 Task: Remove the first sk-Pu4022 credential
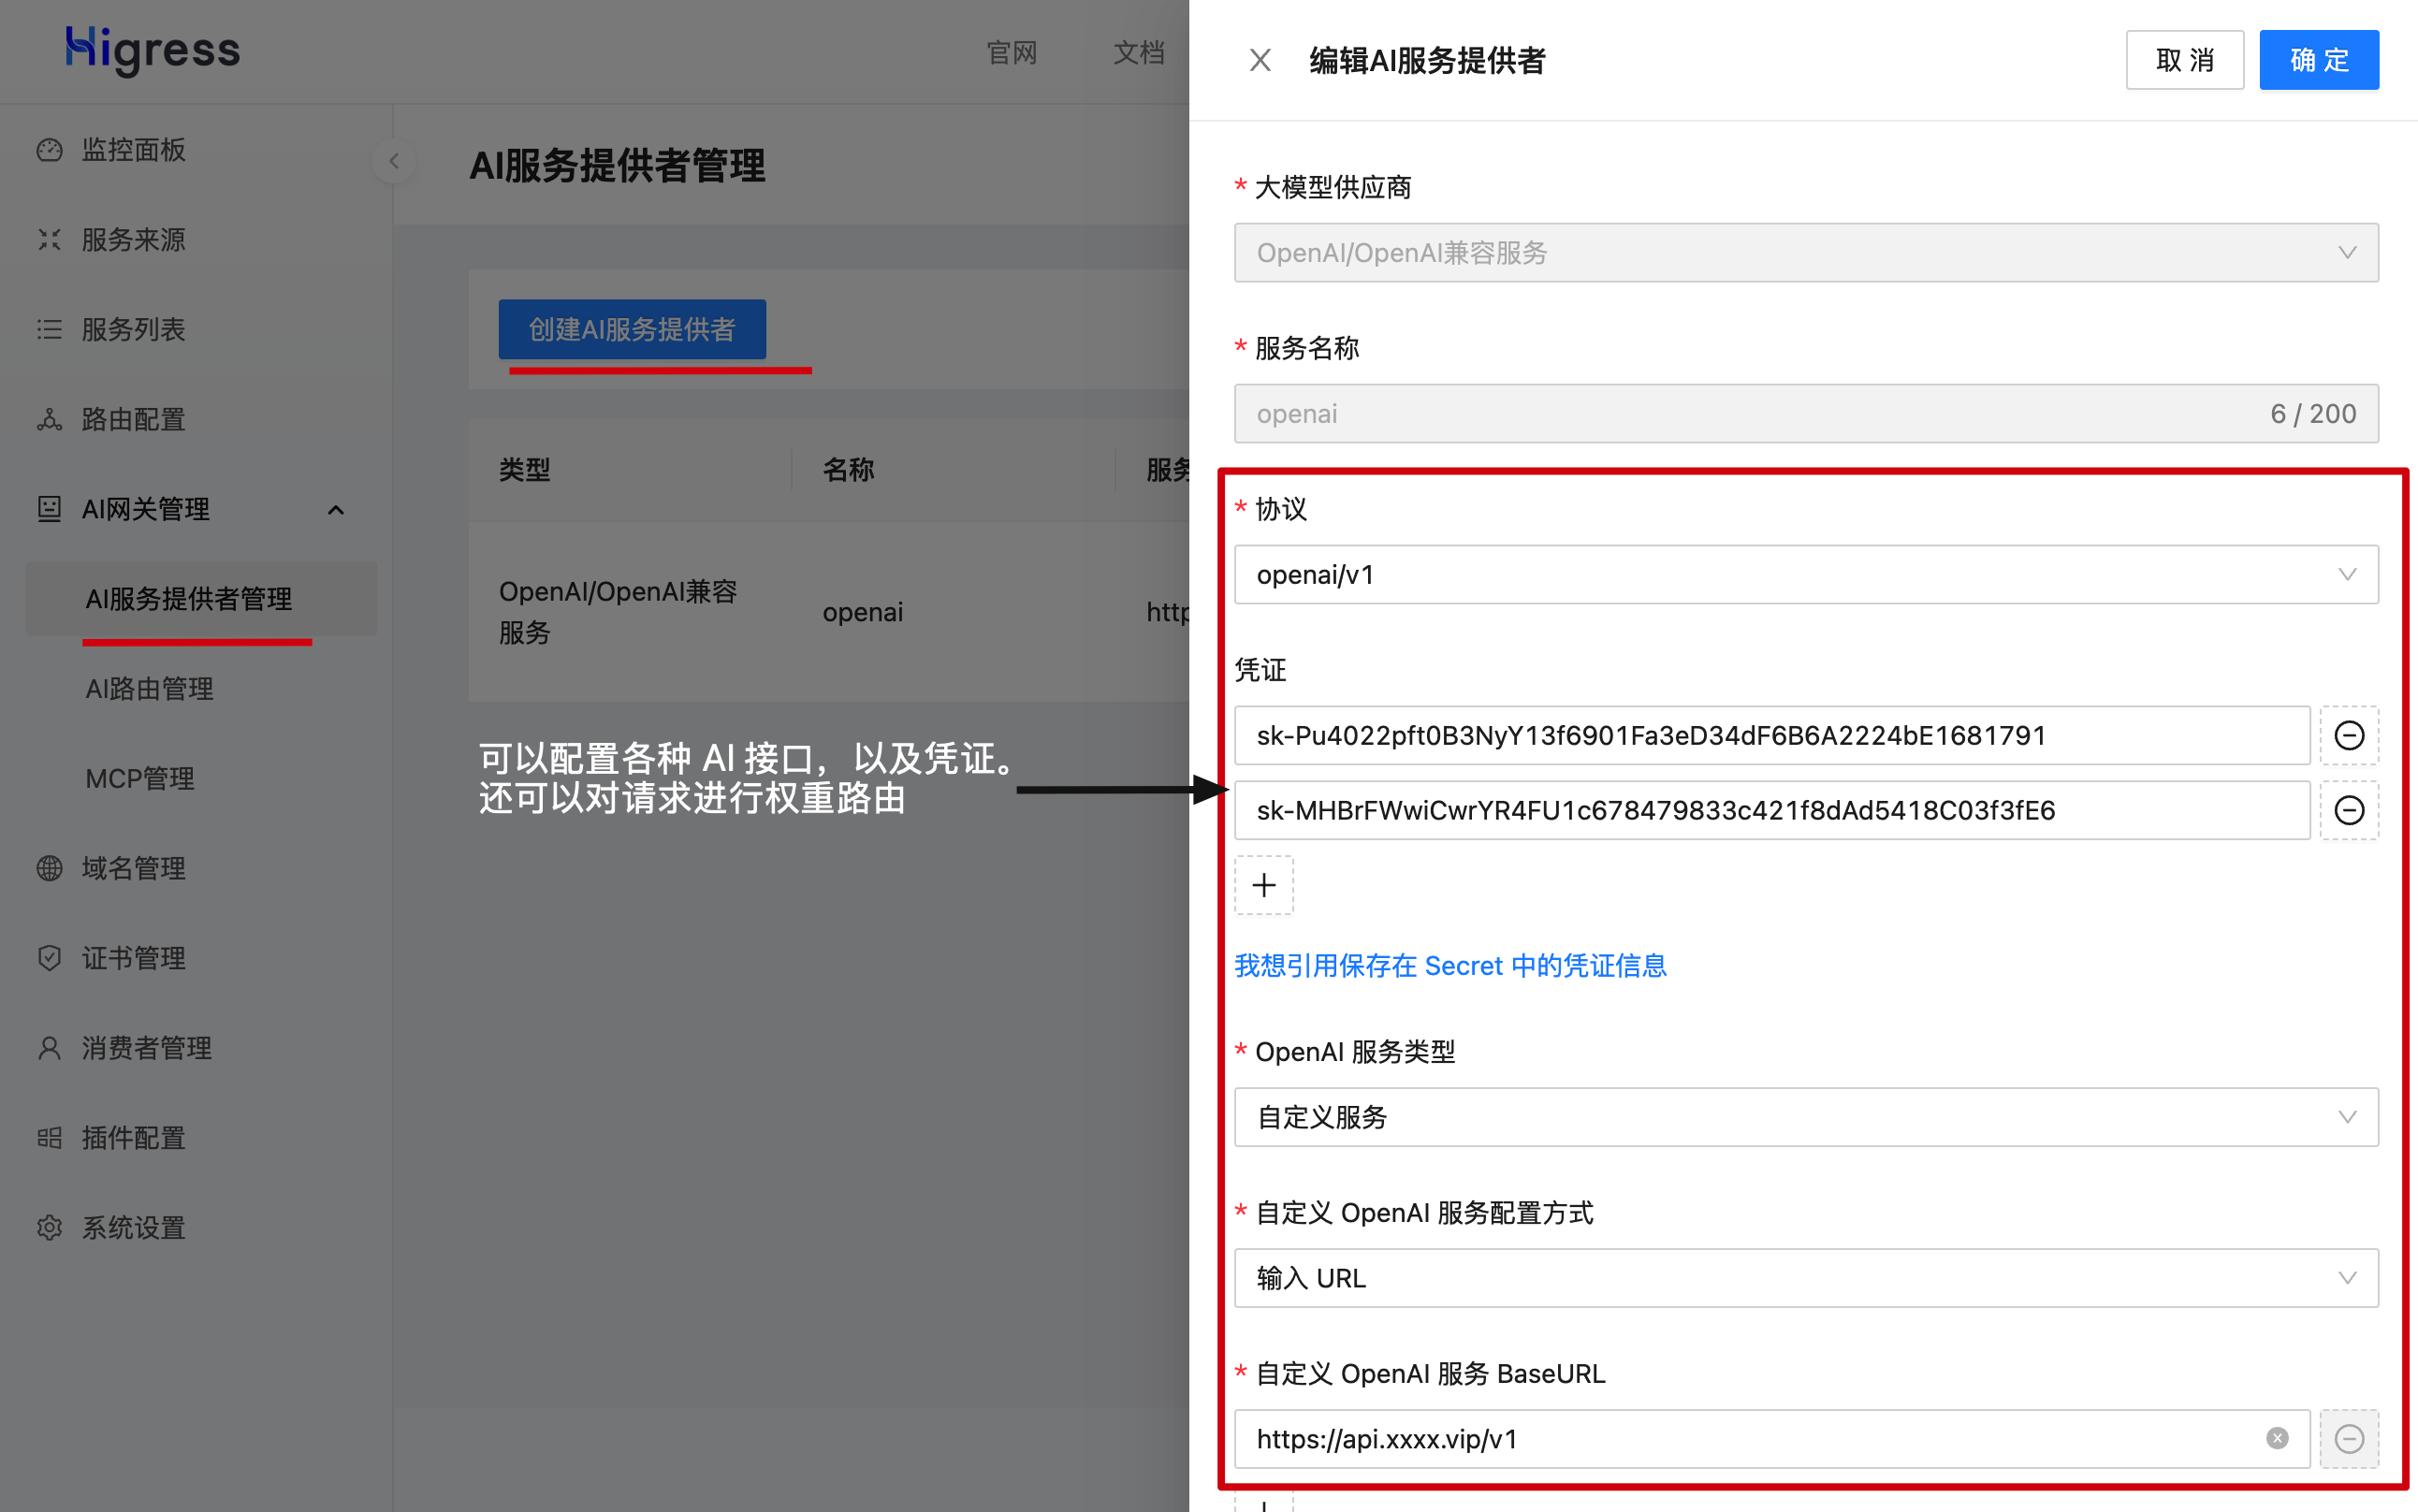(x=2348, y=735)
